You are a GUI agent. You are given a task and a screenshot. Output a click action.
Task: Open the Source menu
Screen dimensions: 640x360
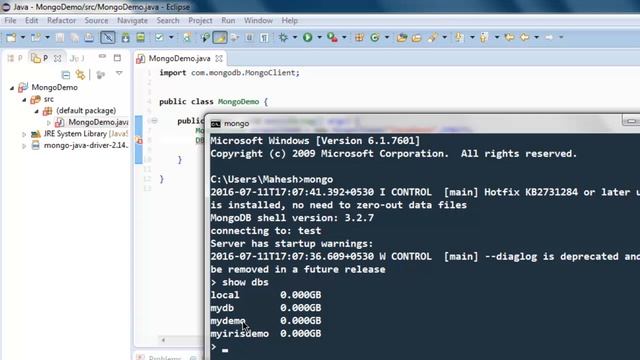(x=96, y=20)
